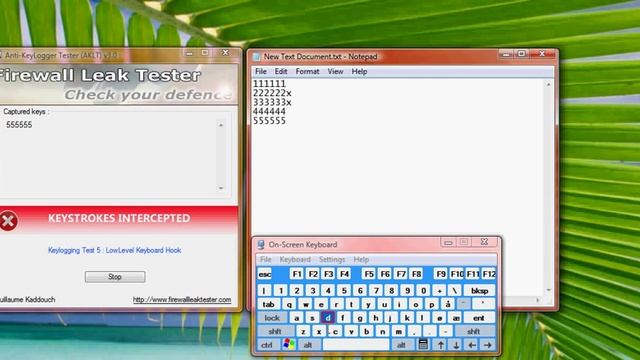Screen dimensions: 640x360
Task: Tap the ent key on On-Screen Keyboard
Action: pyautogui.click(x=479, y=318)
